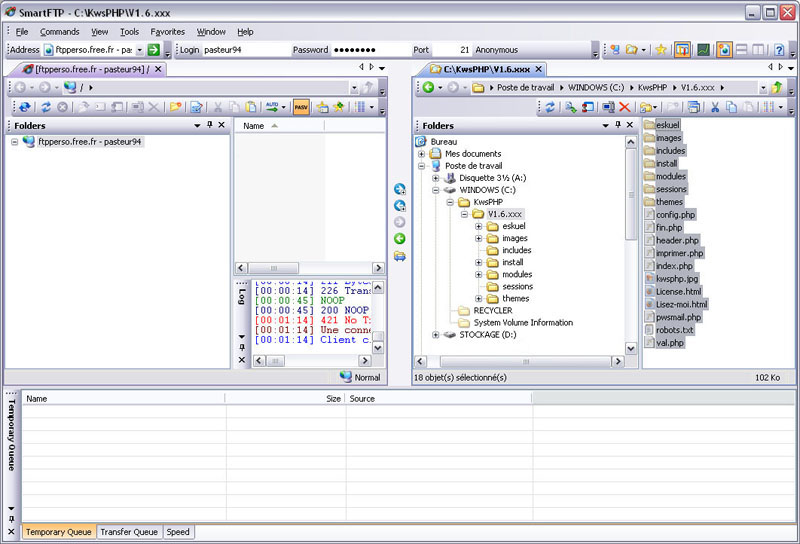
Task: Click the local search/find icon
Action: (571, 107)
